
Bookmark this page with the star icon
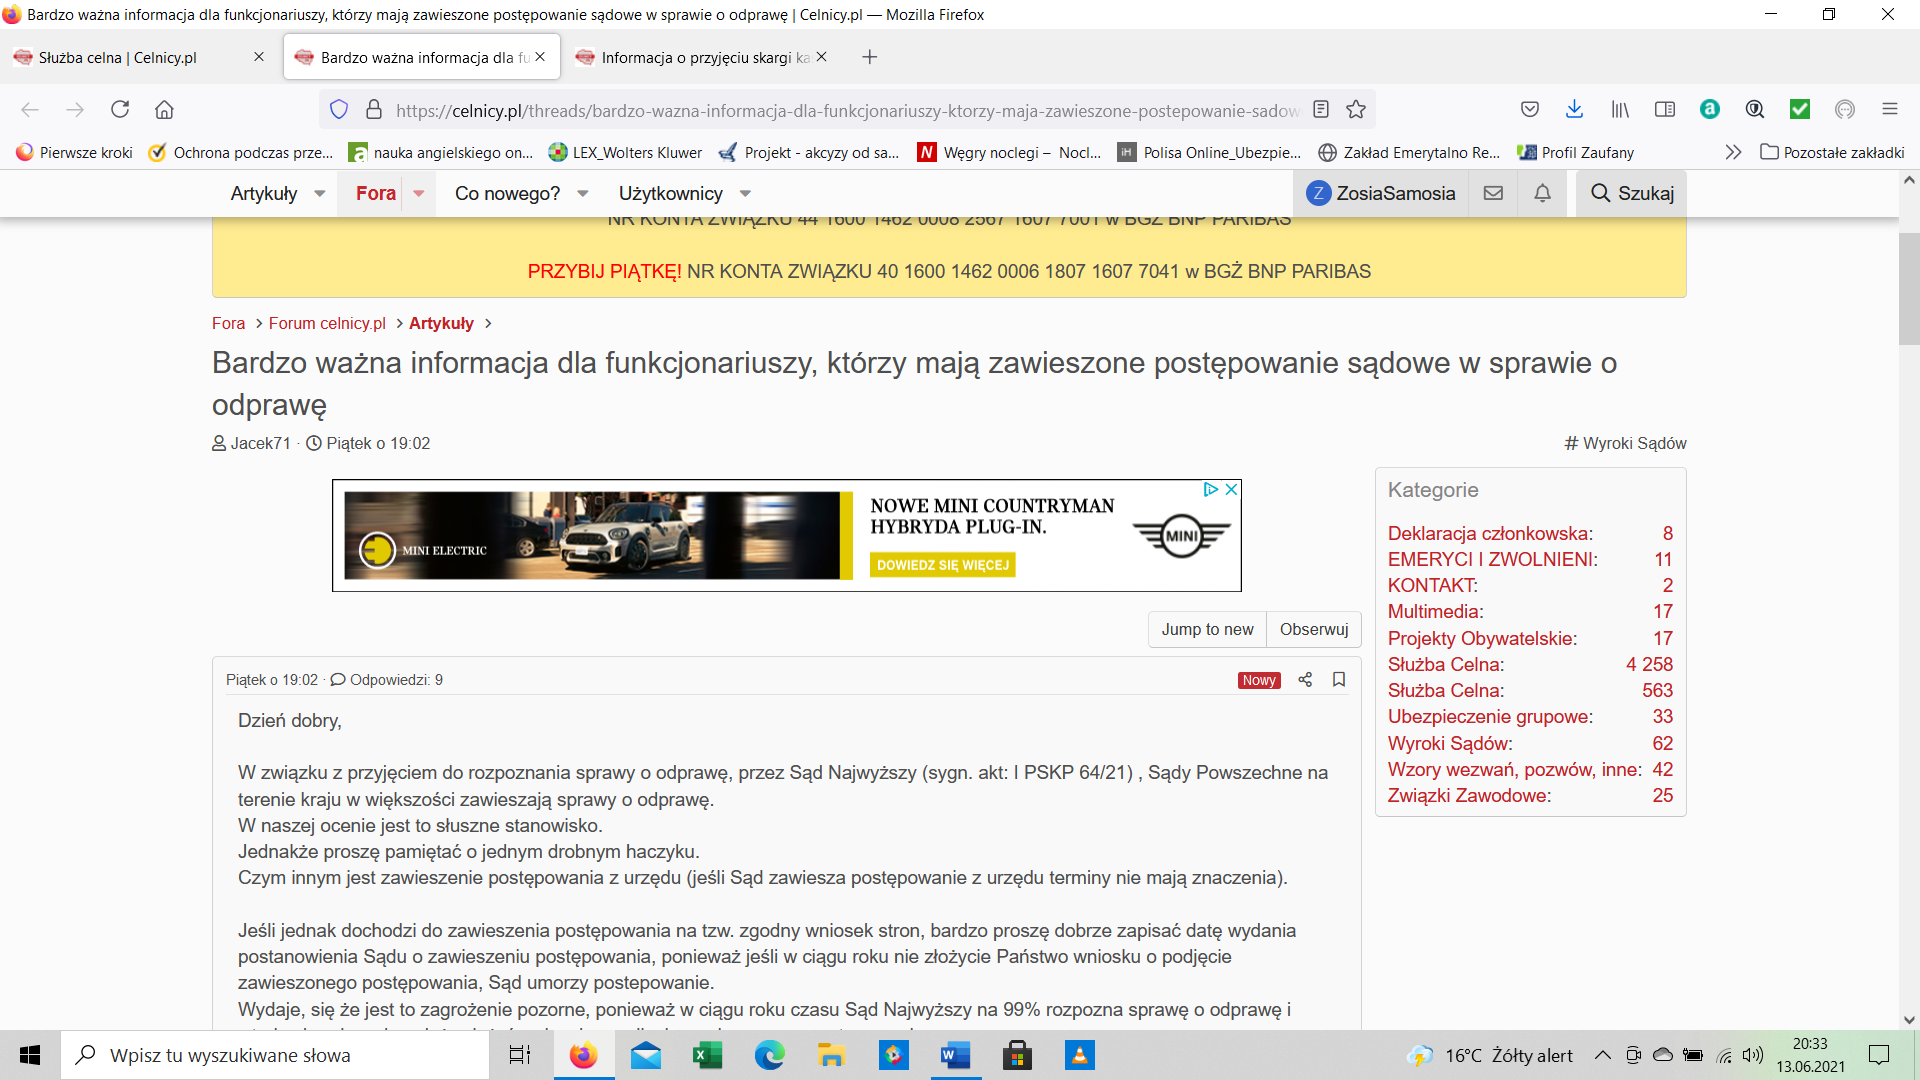click(x=1356, y=110)
